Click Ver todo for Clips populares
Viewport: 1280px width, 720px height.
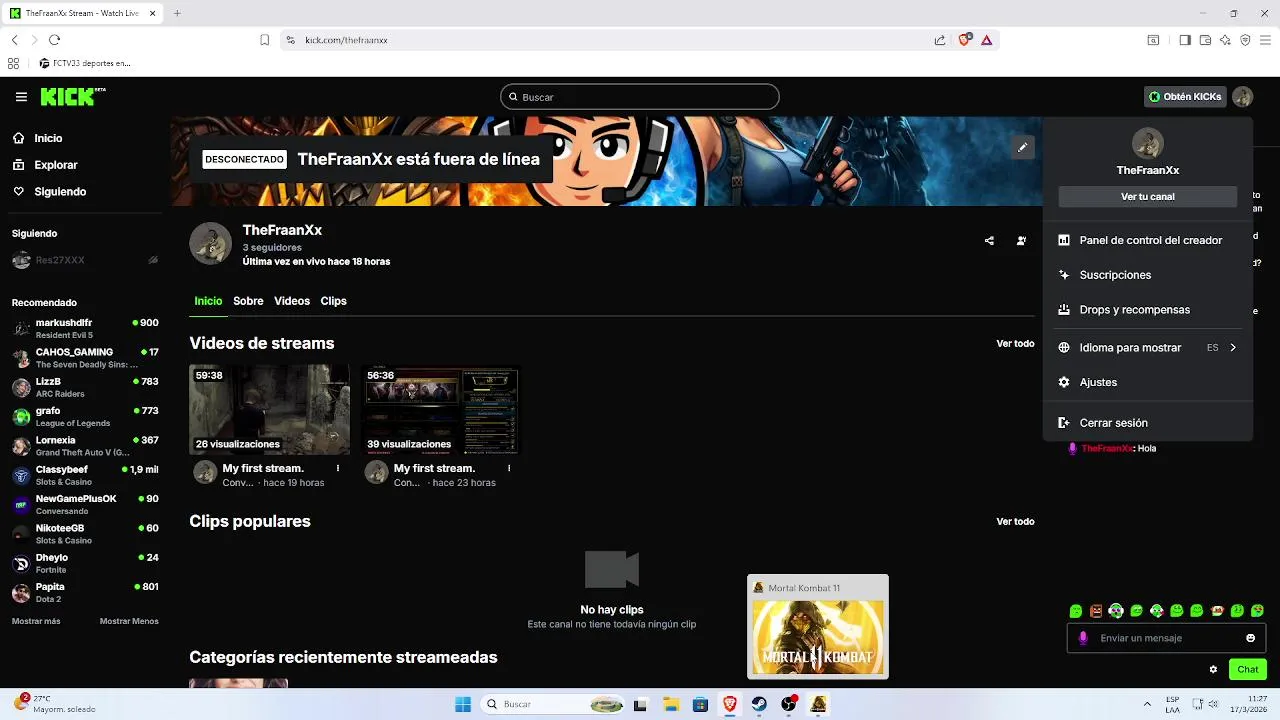tap(1015, 522)
